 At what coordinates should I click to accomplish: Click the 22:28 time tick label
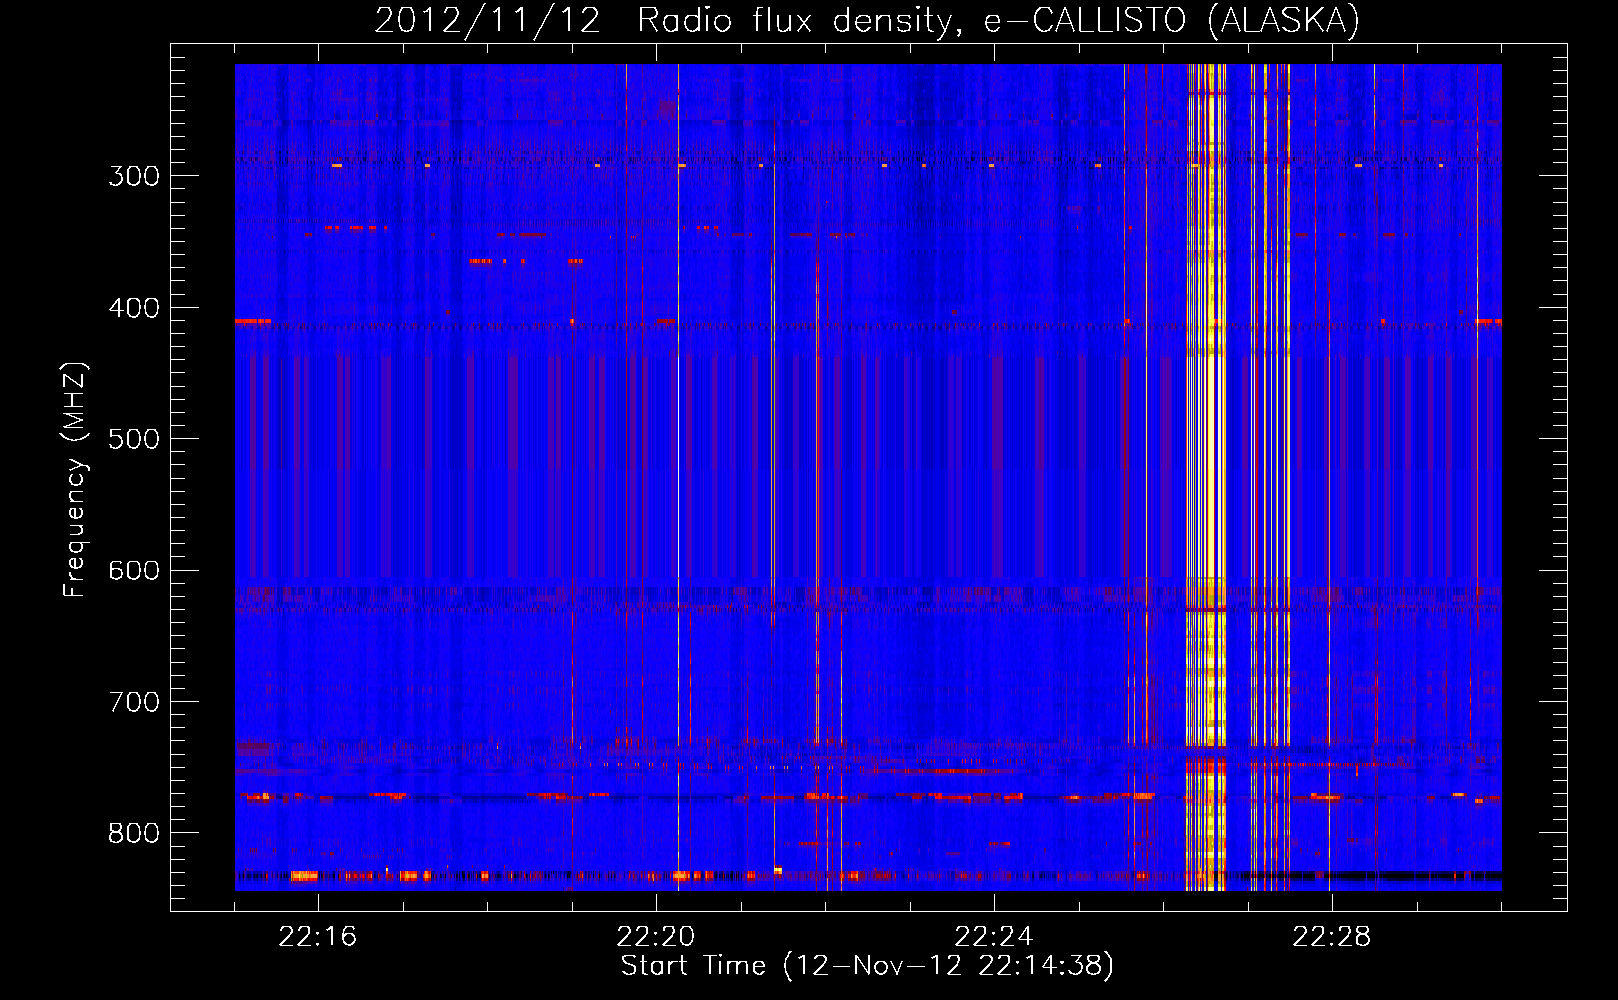[1332, 937]
